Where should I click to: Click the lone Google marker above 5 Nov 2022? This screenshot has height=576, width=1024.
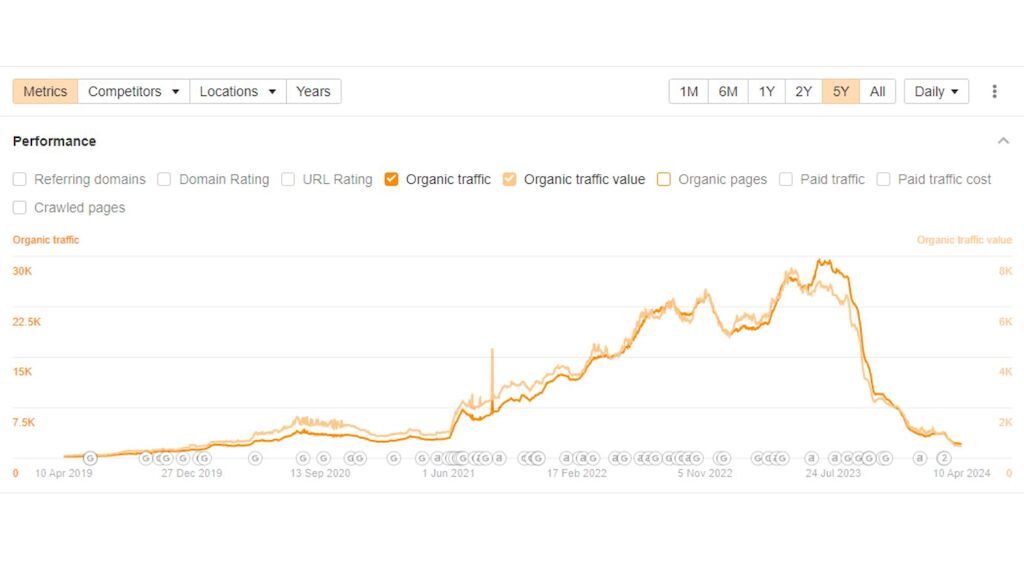click(722, 458)
